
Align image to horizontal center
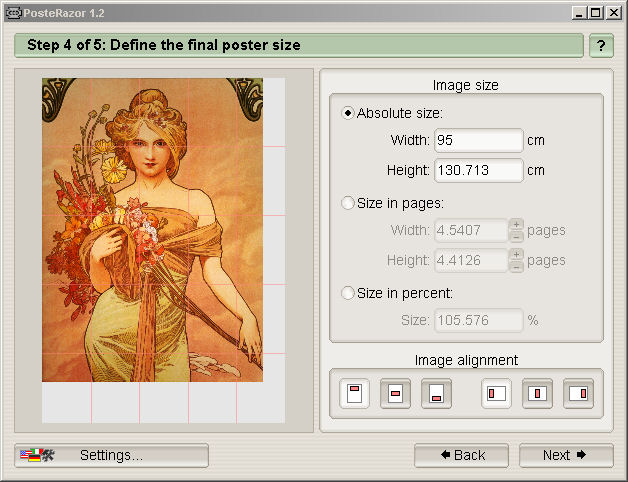[537, 393]
